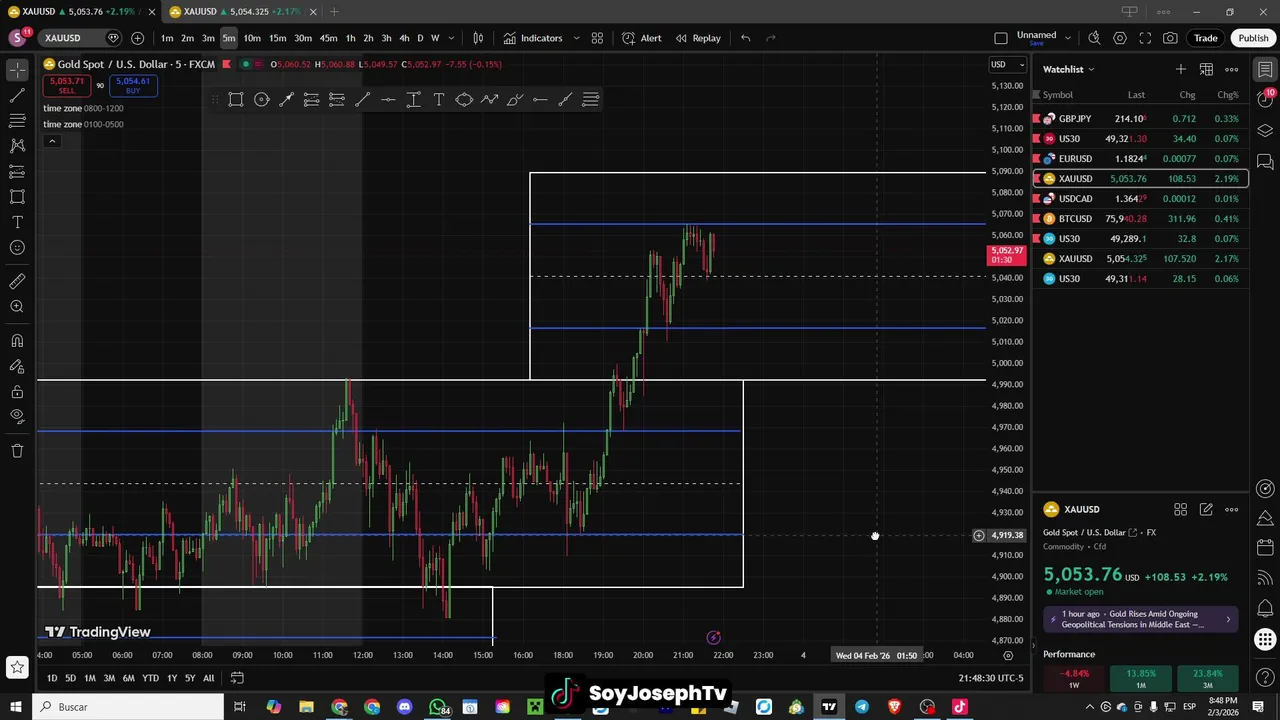Screen dimensions: 1280x720
Task: Select GBPJPY row in watchlist
Action: pyautogui.click(x=1140, y=119)
